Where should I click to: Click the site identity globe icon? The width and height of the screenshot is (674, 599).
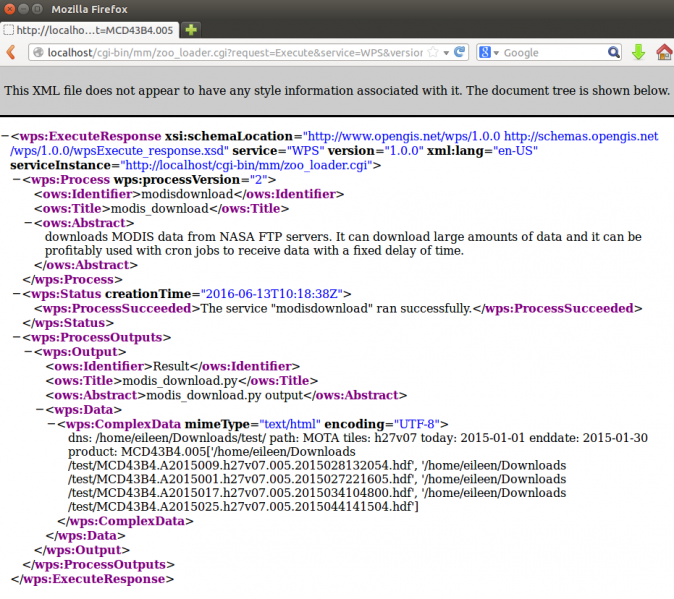coord(38,52)
